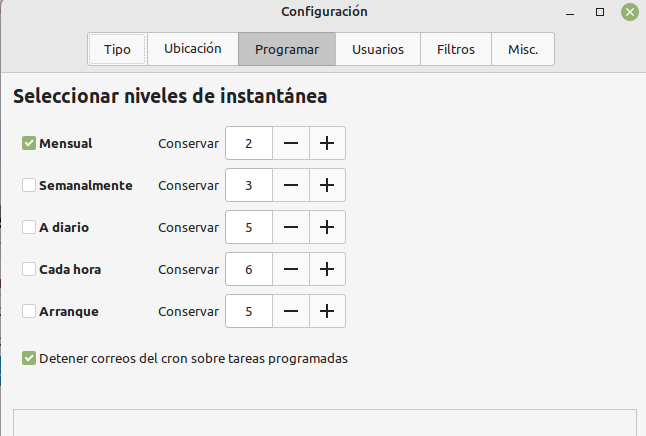This screenshot has height=436, width=646.
Task: Increase Cada hora Conservar value
Action: [x=327, y=270]
